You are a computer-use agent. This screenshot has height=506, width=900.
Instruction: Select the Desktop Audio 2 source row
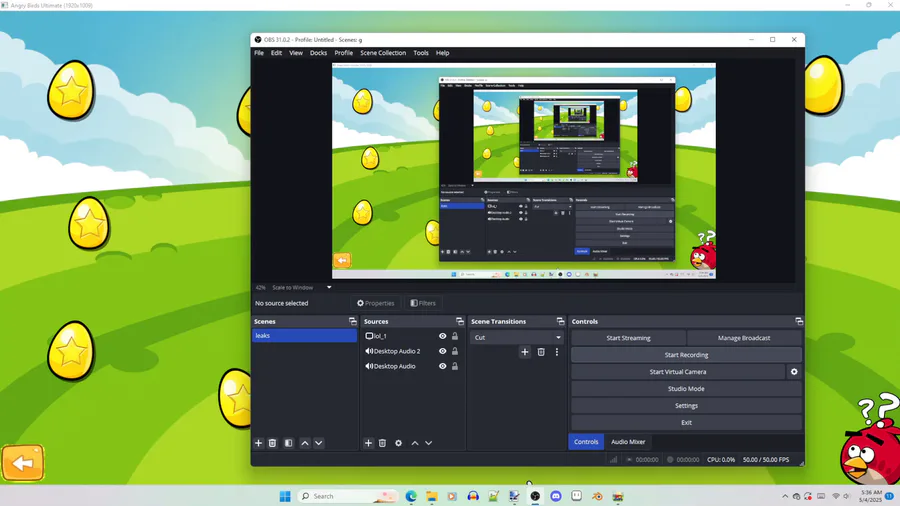pyautogui.click(x=412, y=351)
